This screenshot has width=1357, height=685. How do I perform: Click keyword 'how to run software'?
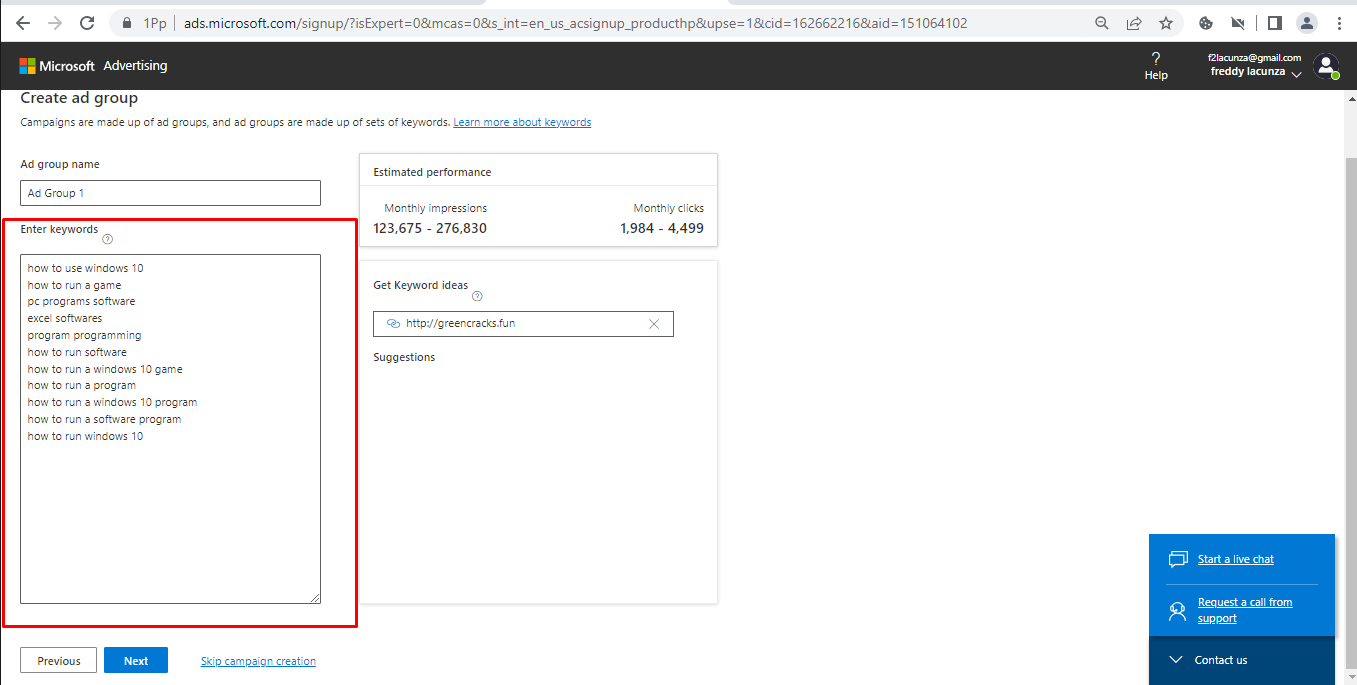(77, 352)
